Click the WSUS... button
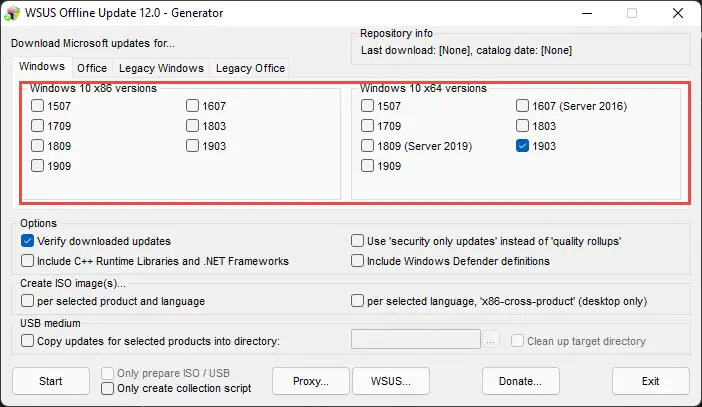702x407 pixels. (391, 381)
